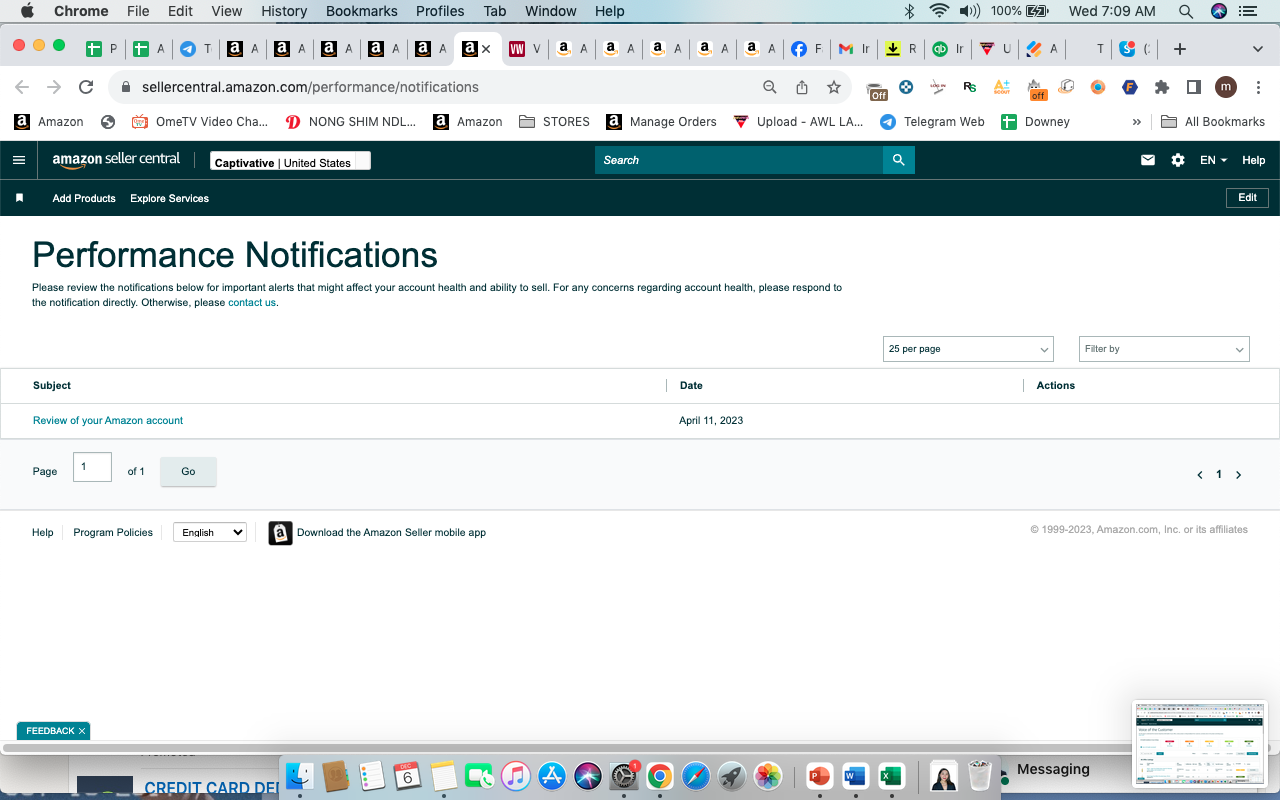This screenshot has width=1280, height=800.
Task: Open new Chrome tab with plus button
Action: (1180, 49)
